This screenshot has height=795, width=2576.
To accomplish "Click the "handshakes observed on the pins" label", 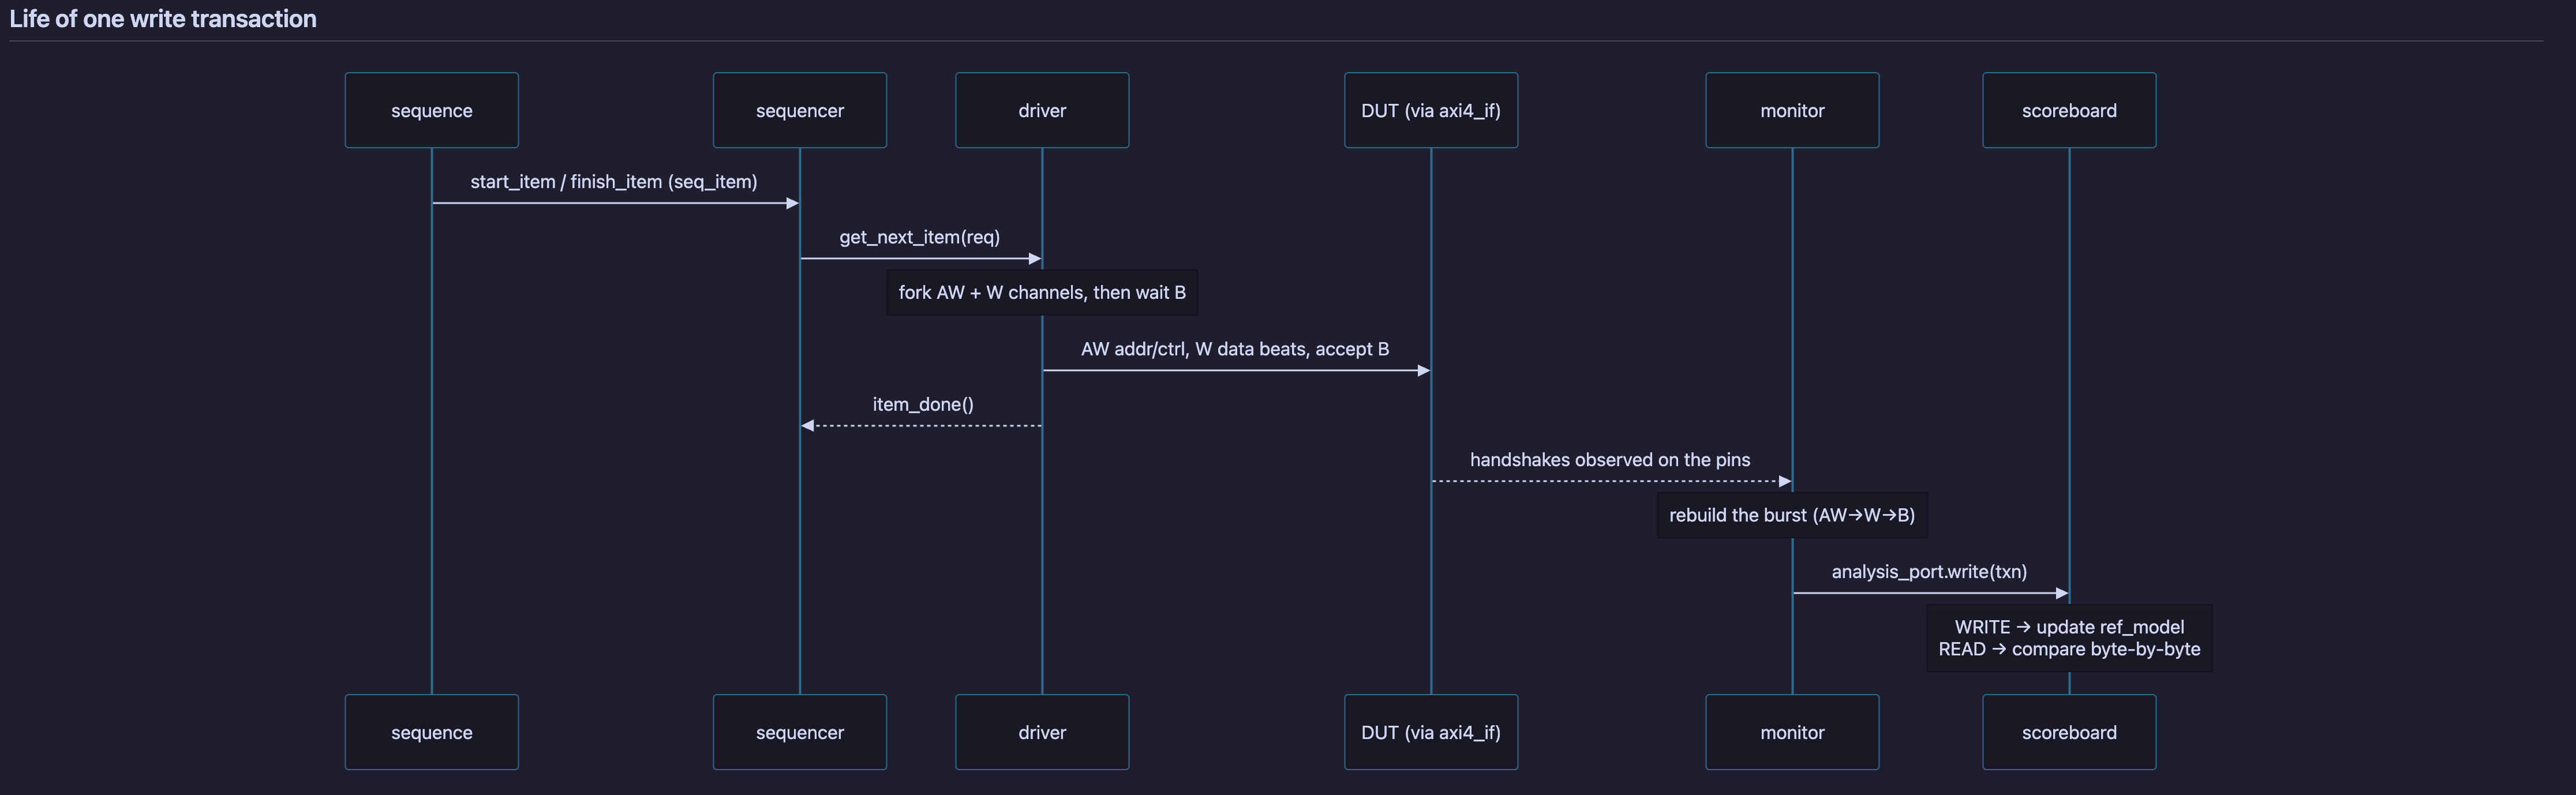I will tap(1610, 460).
